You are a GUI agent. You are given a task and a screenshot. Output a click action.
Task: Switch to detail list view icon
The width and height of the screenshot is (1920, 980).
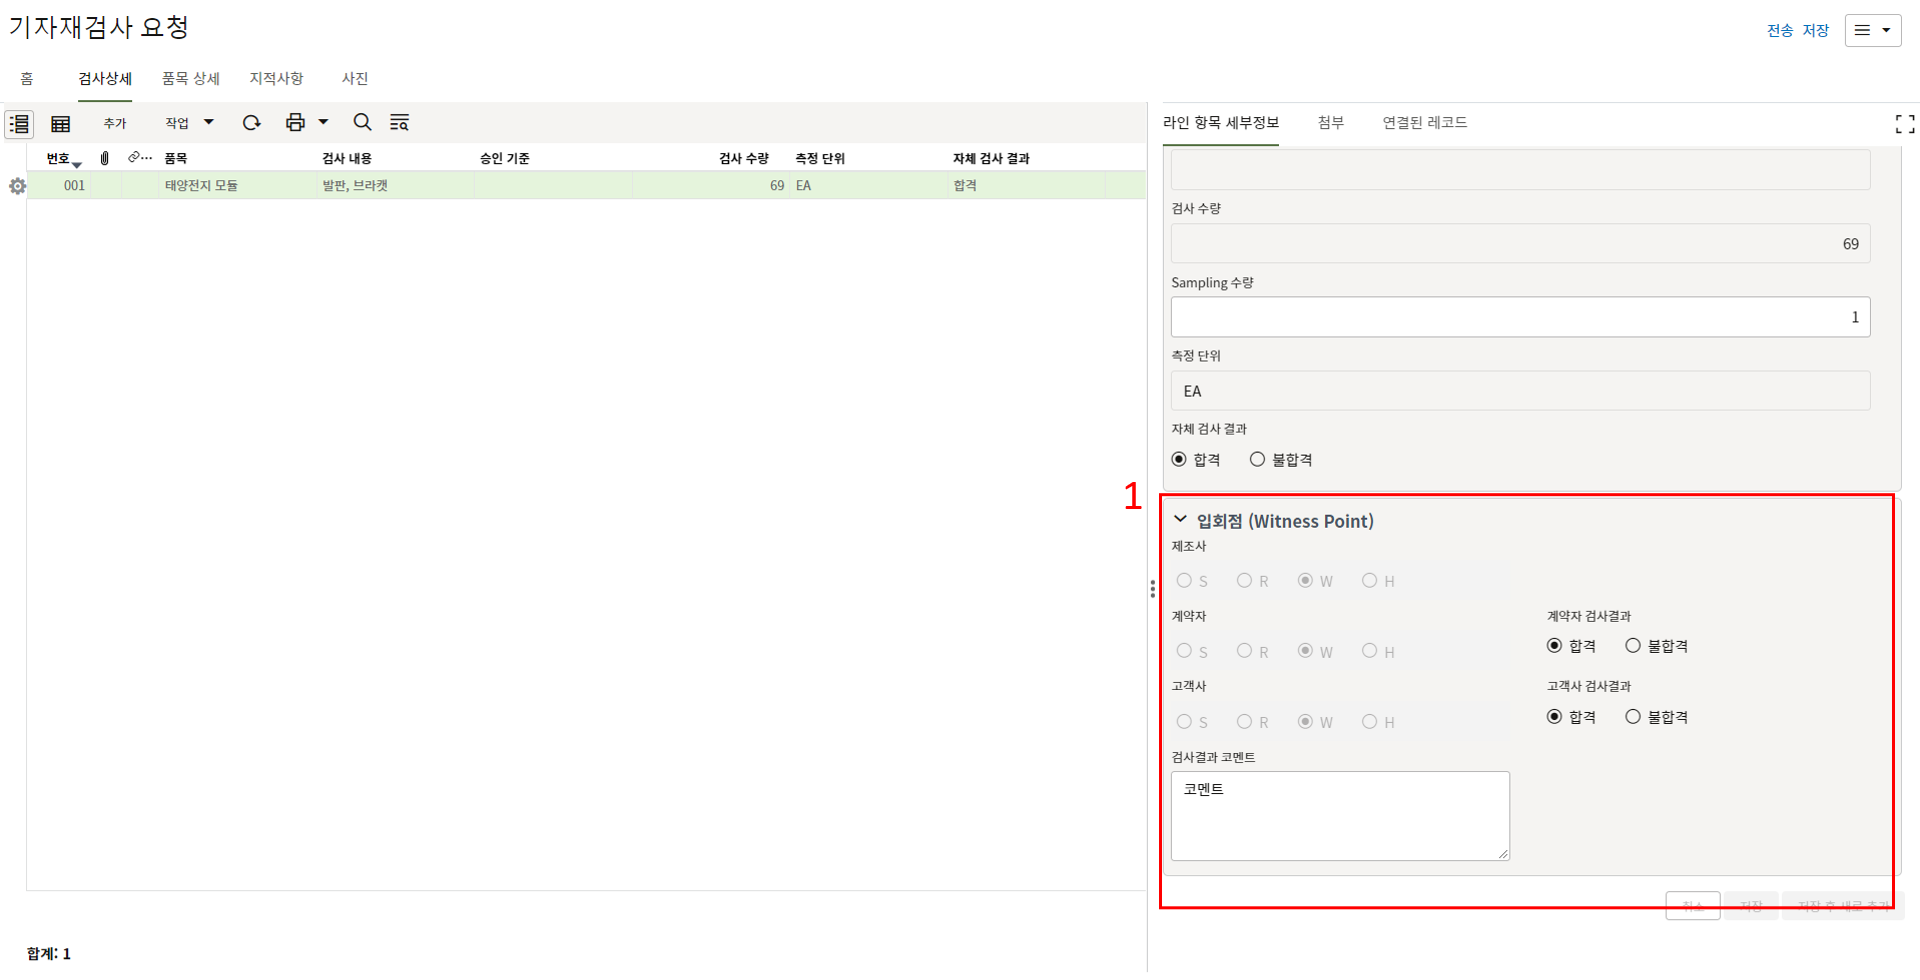pyautogui.click(x=19, y=123)
